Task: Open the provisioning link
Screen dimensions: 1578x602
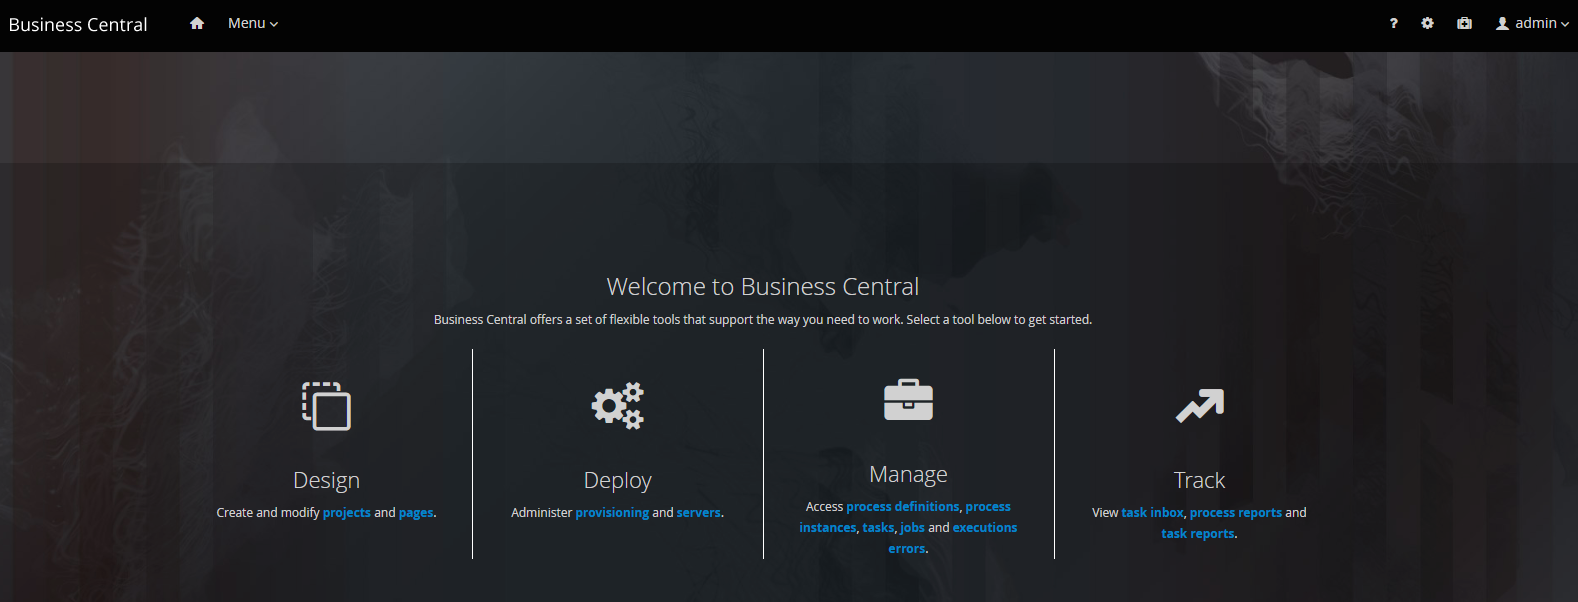Action: [x=612, y=513]
